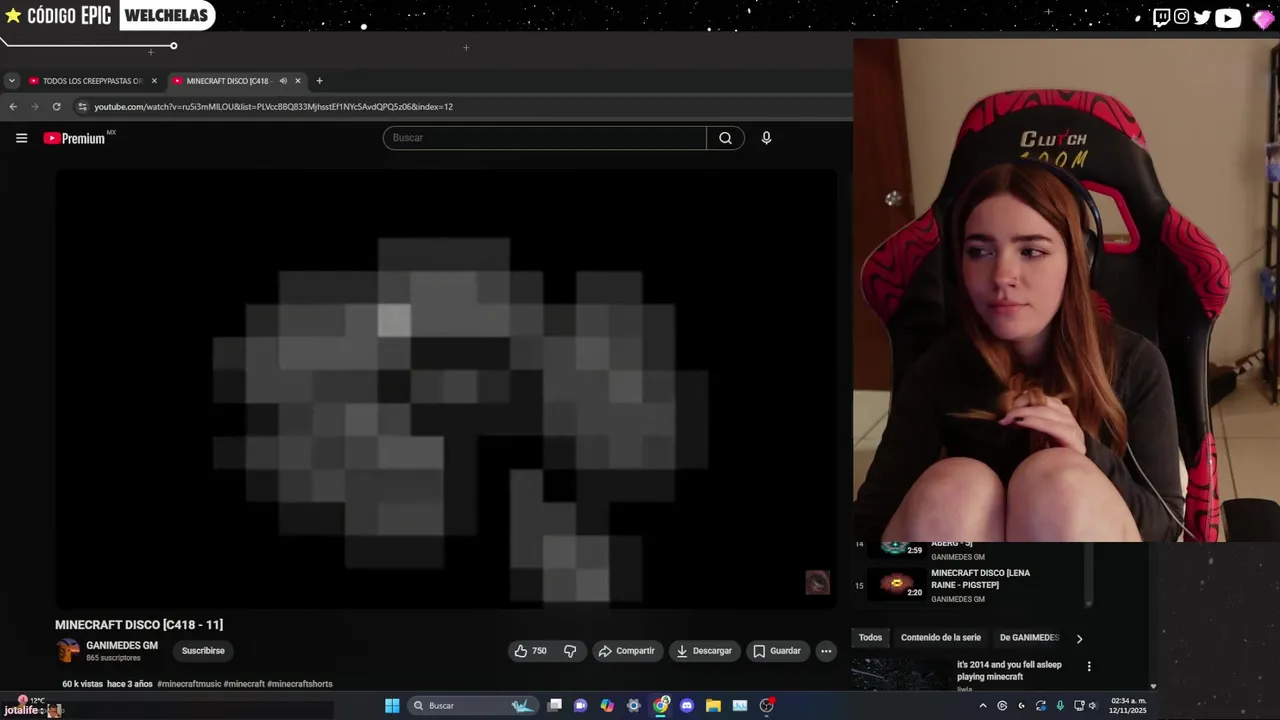Open Chrome from the taskbar
1280x720 pixels.
click(x=661, y=706)
